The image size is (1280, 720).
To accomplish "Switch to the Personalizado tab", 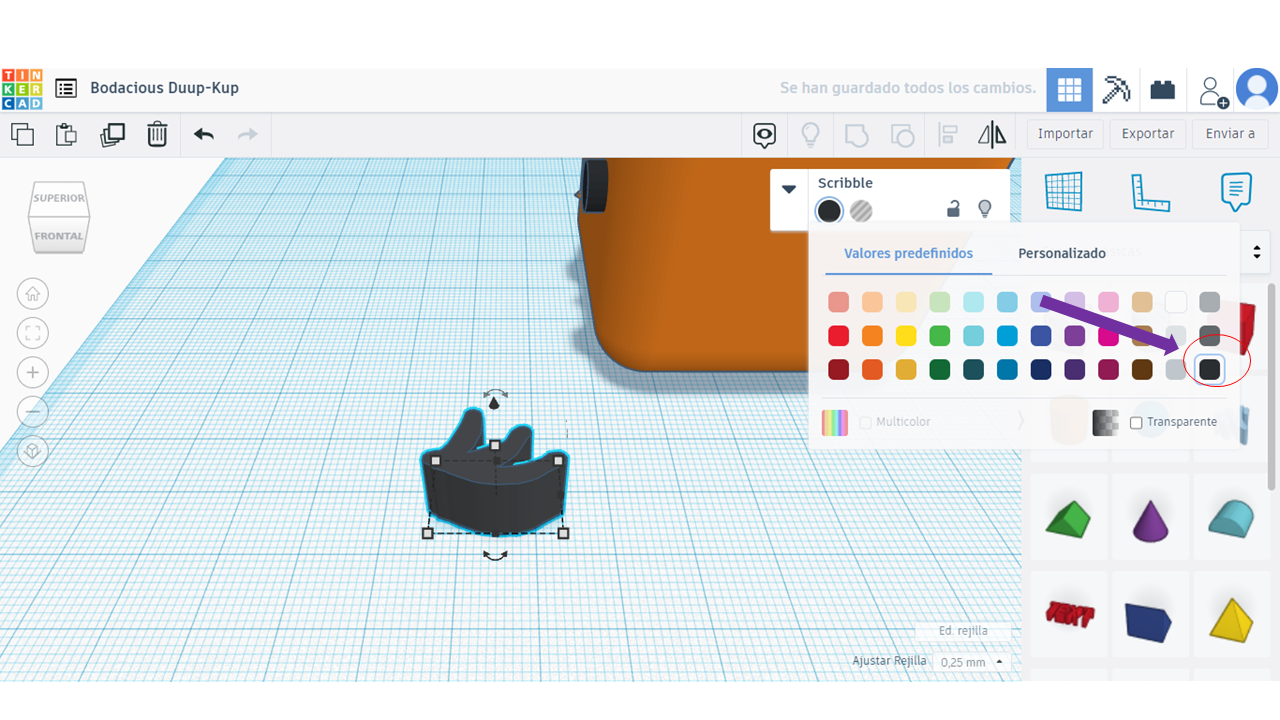I will (x=1062, y=253).
